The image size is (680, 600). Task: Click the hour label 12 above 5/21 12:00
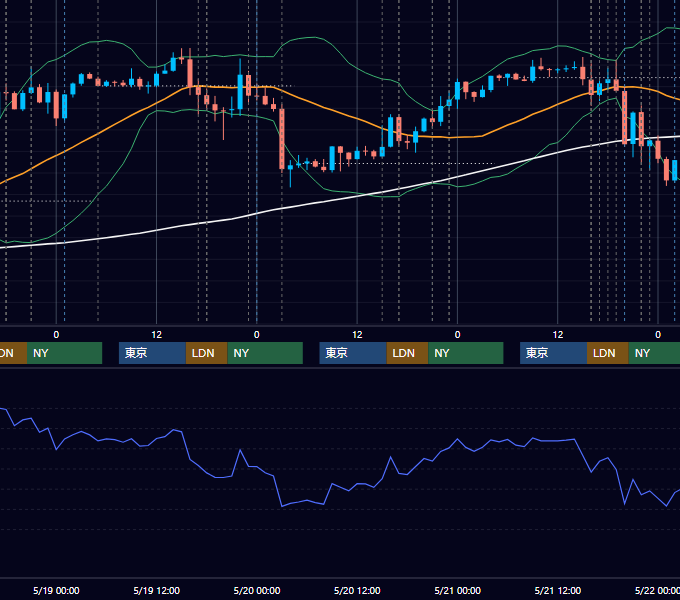pyautogui.click(x=558, y=335)
